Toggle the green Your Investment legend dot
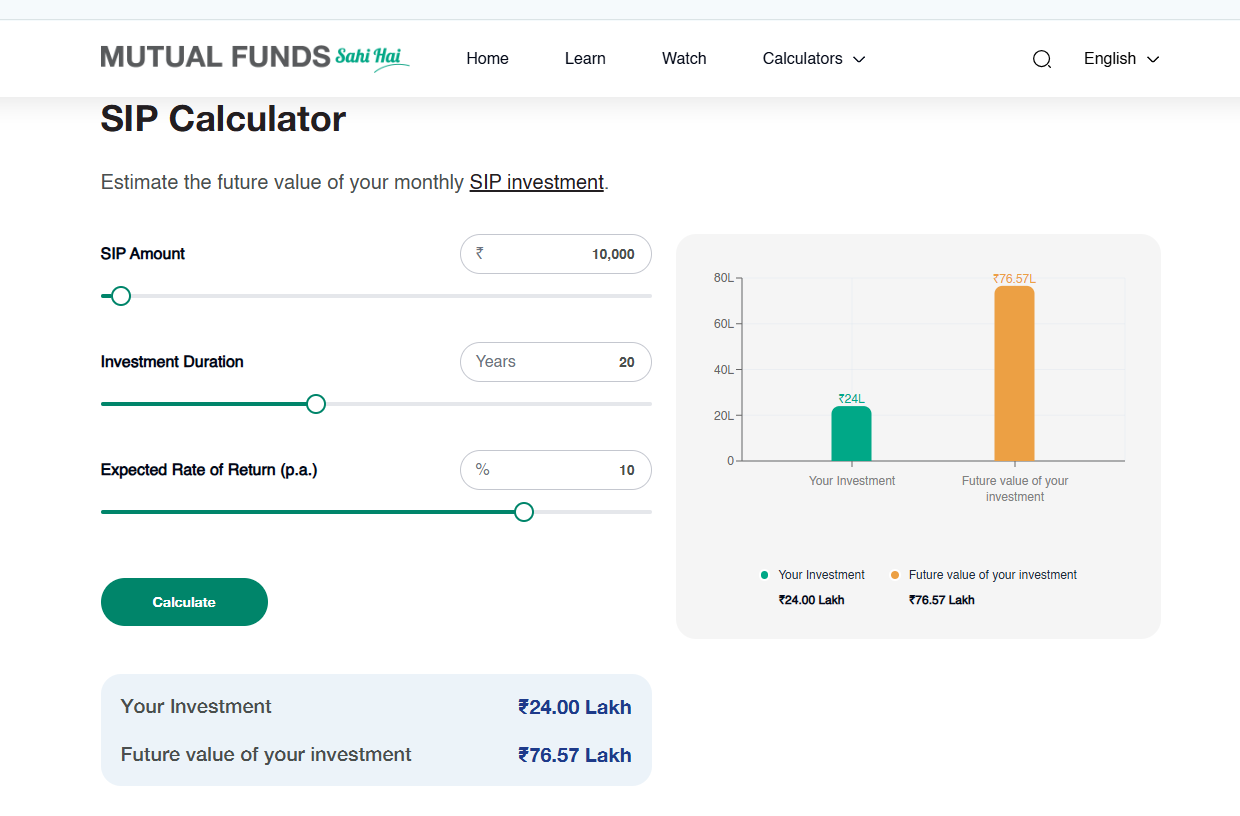 pyautogui.click(x=765, y=575)
